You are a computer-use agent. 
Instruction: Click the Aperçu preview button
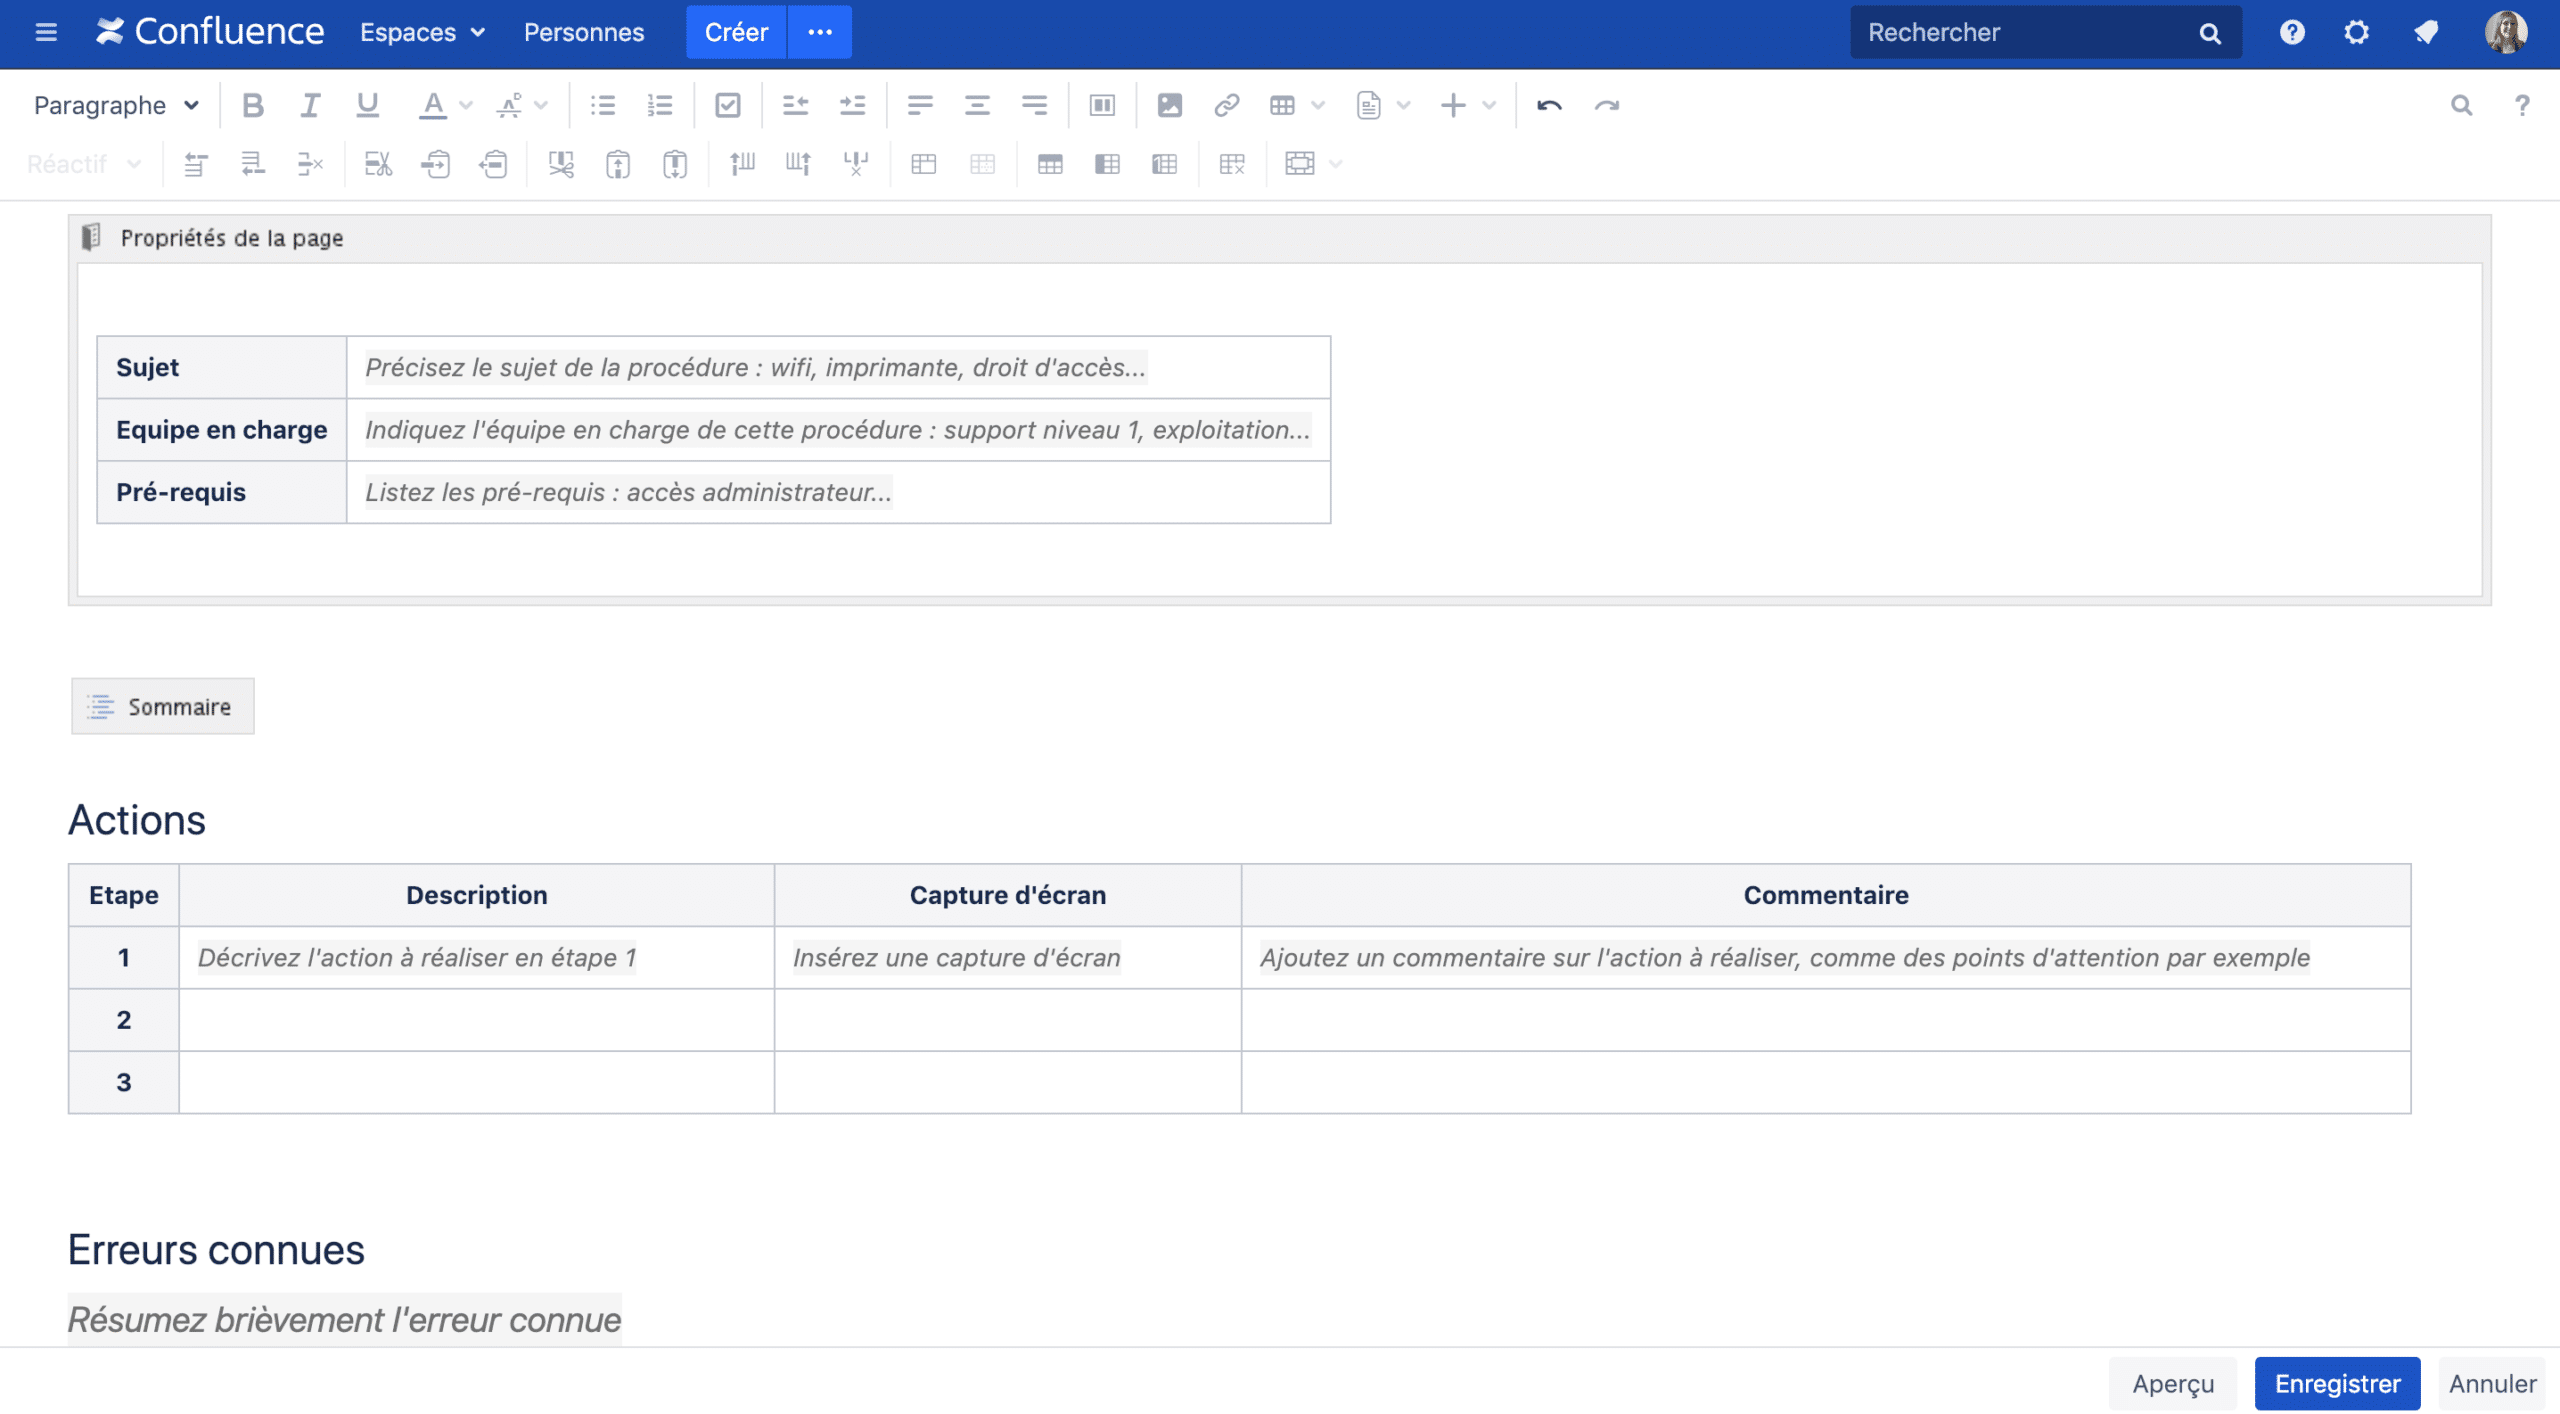pyautogui.click(x=2173, y=1383)
